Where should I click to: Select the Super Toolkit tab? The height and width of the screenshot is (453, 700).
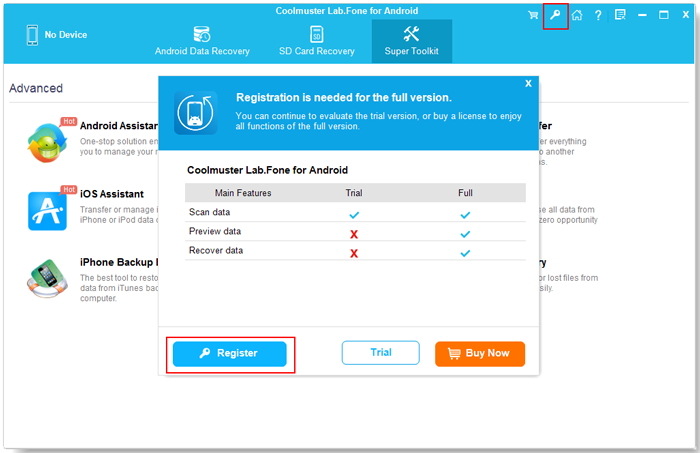click(x=412, y=41)
